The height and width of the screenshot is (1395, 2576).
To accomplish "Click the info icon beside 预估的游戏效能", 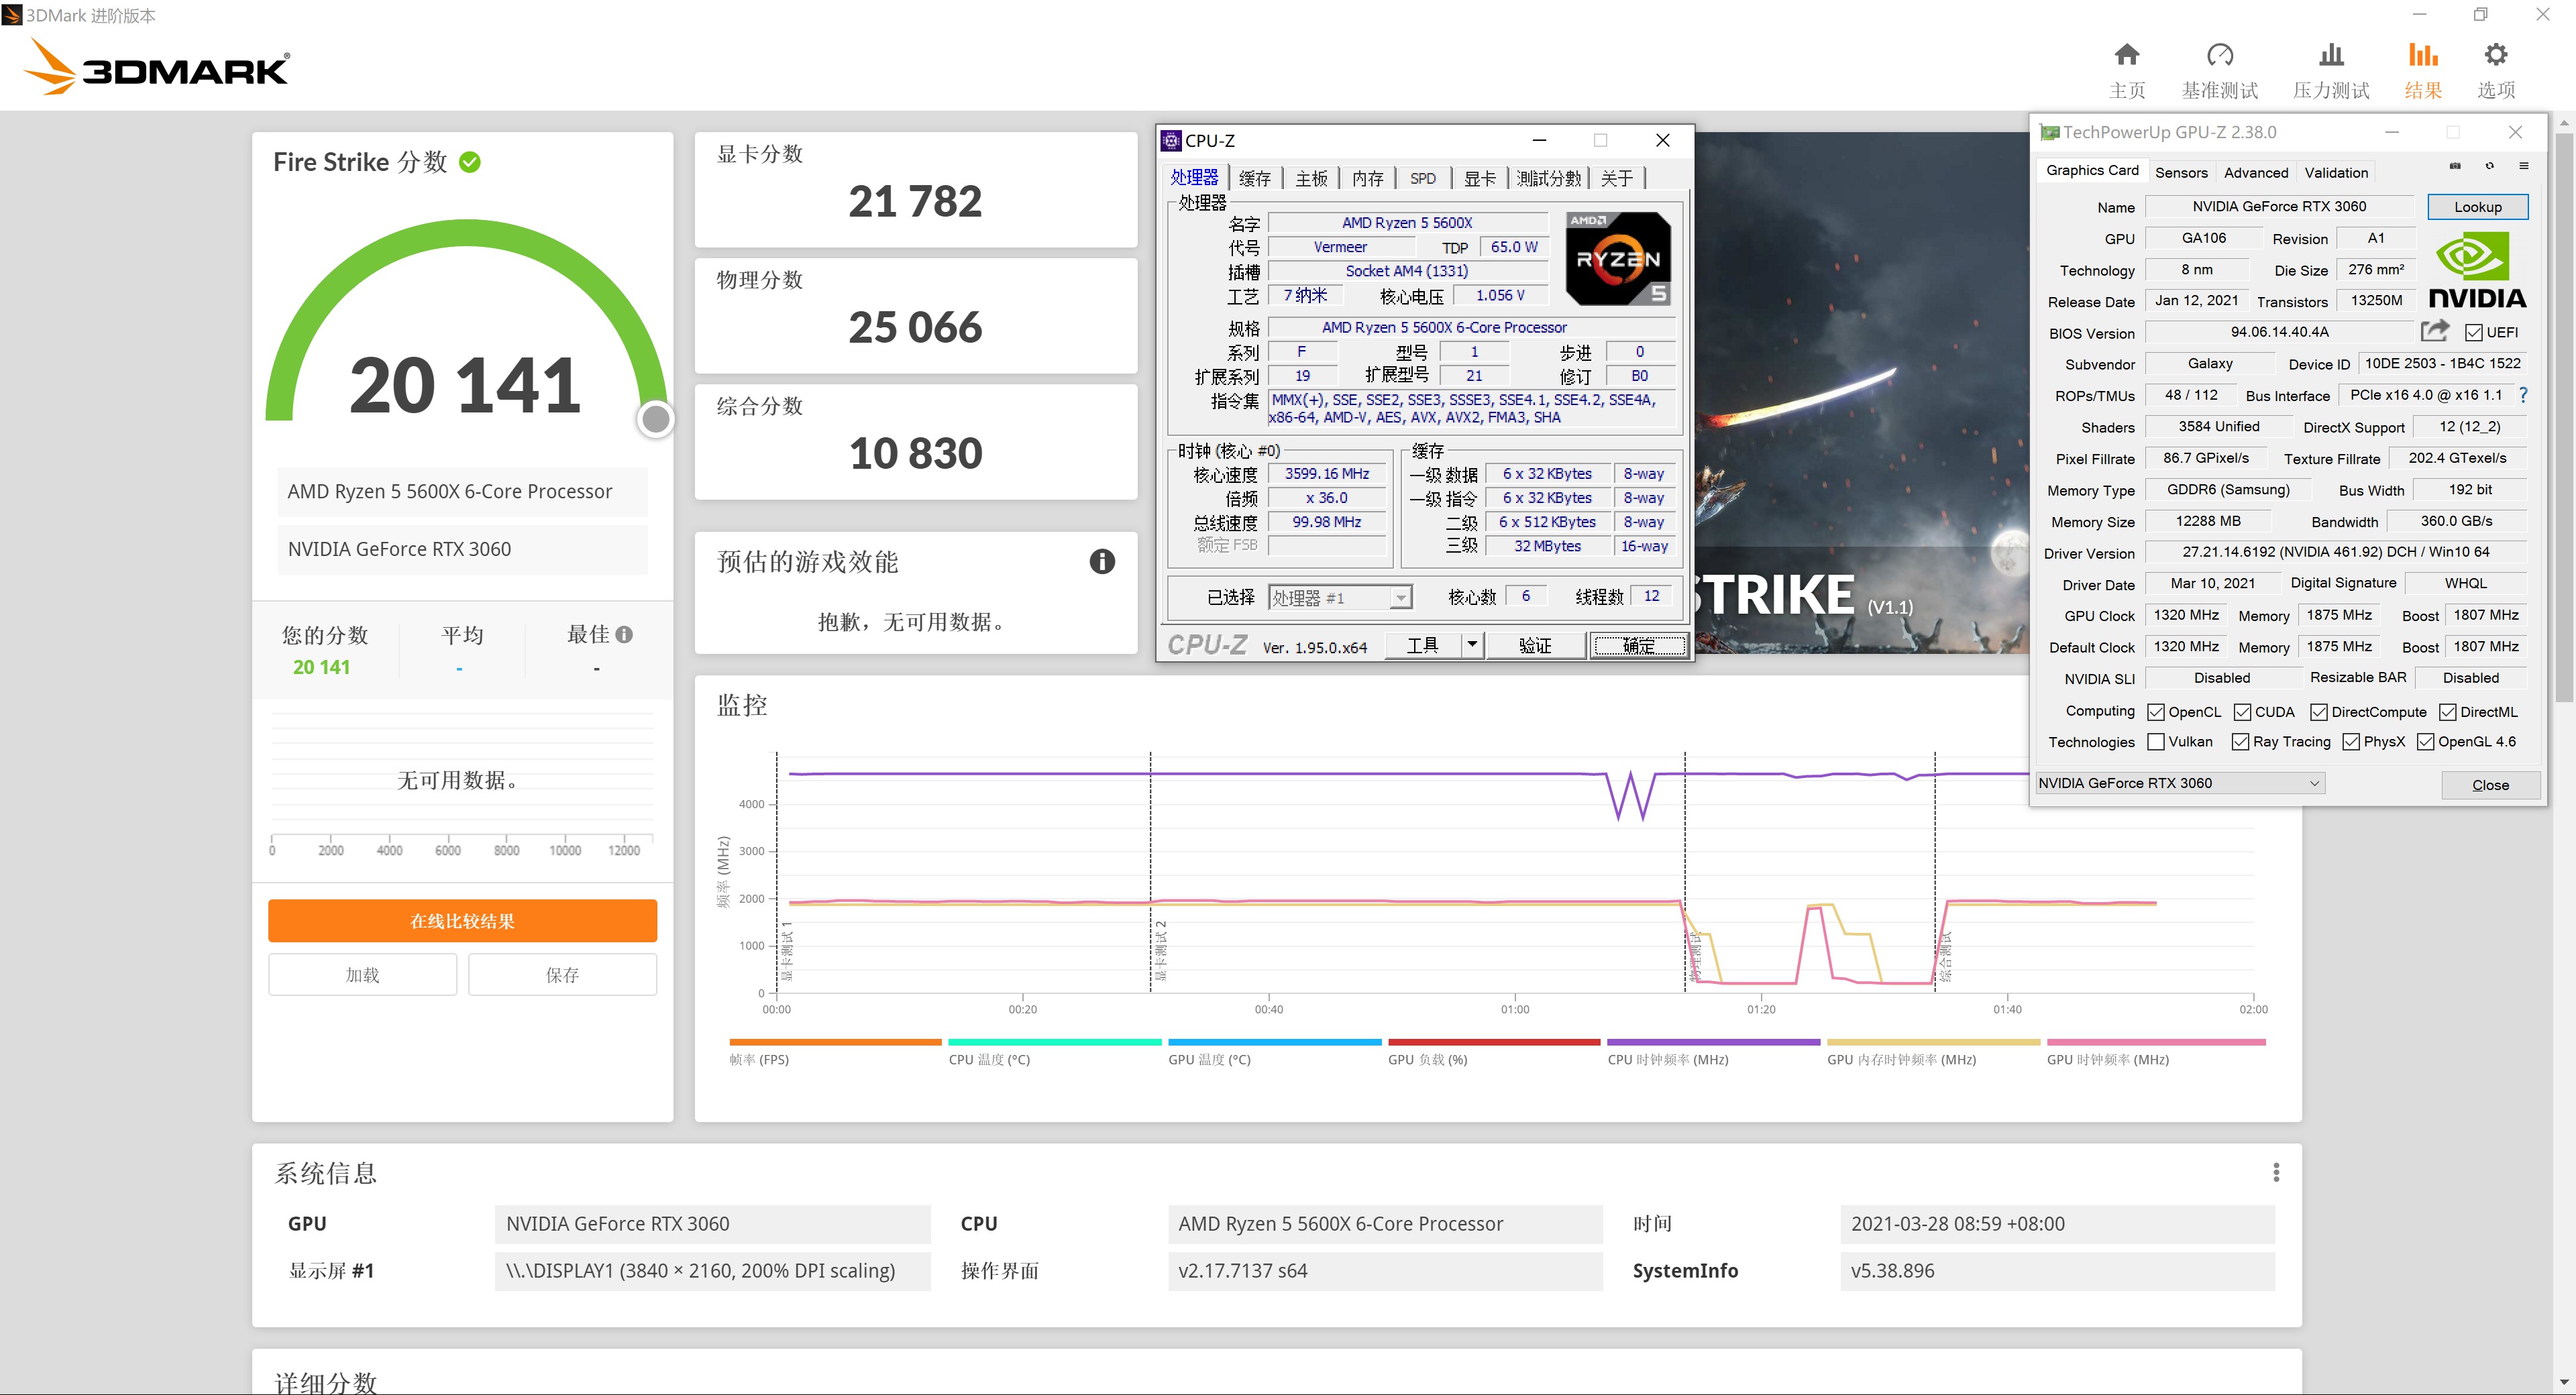I will (1102, 561).
